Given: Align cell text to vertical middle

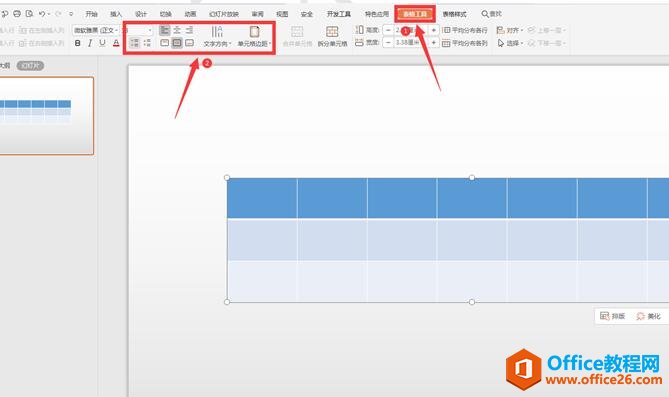Looking at the screenshot, I should tap(177, 43).
